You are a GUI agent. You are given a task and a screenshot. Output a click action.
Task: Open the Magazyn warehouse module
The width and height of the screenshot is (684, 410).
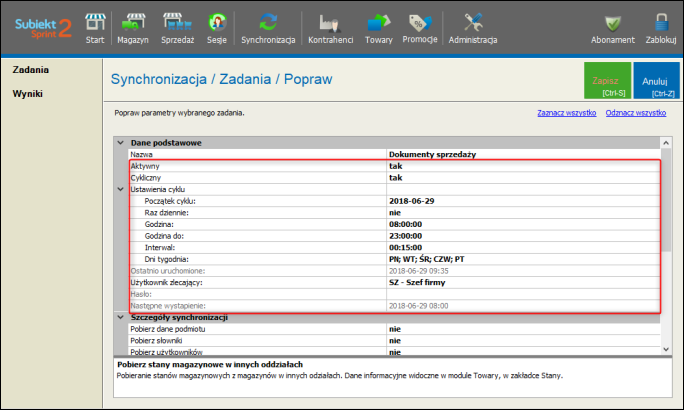click(133, 28)
